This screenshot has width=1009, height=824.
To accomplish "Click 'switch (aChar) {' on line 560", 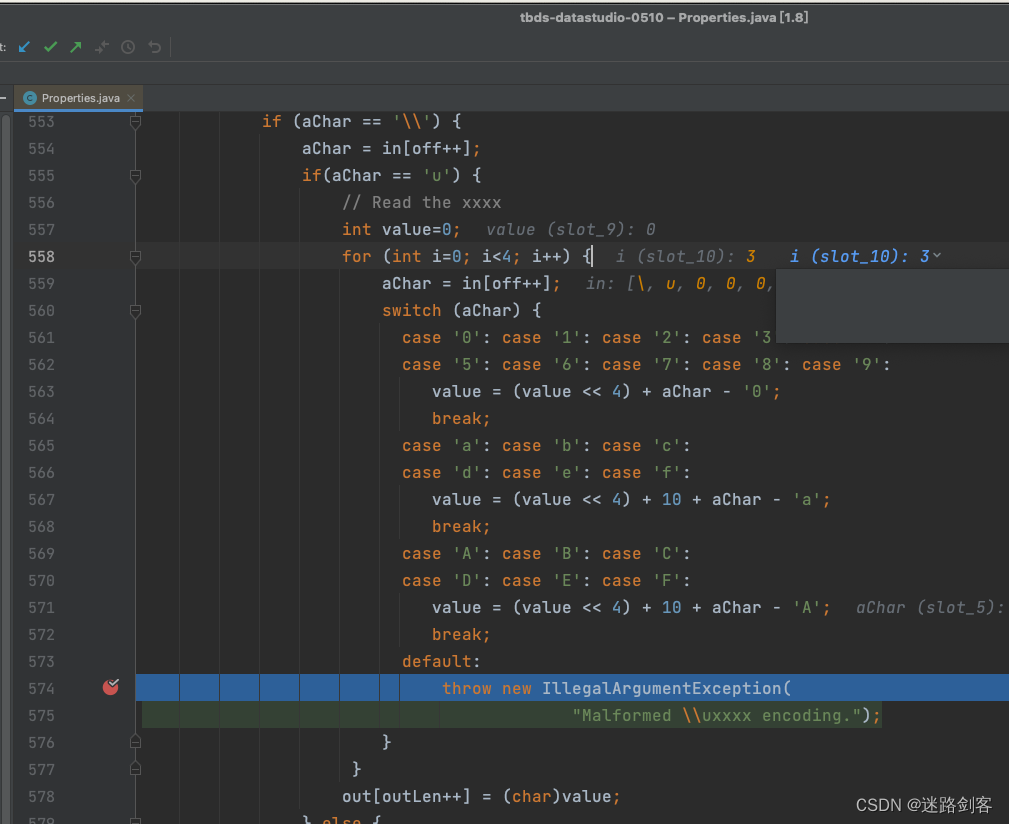I will tap(461, 311).
